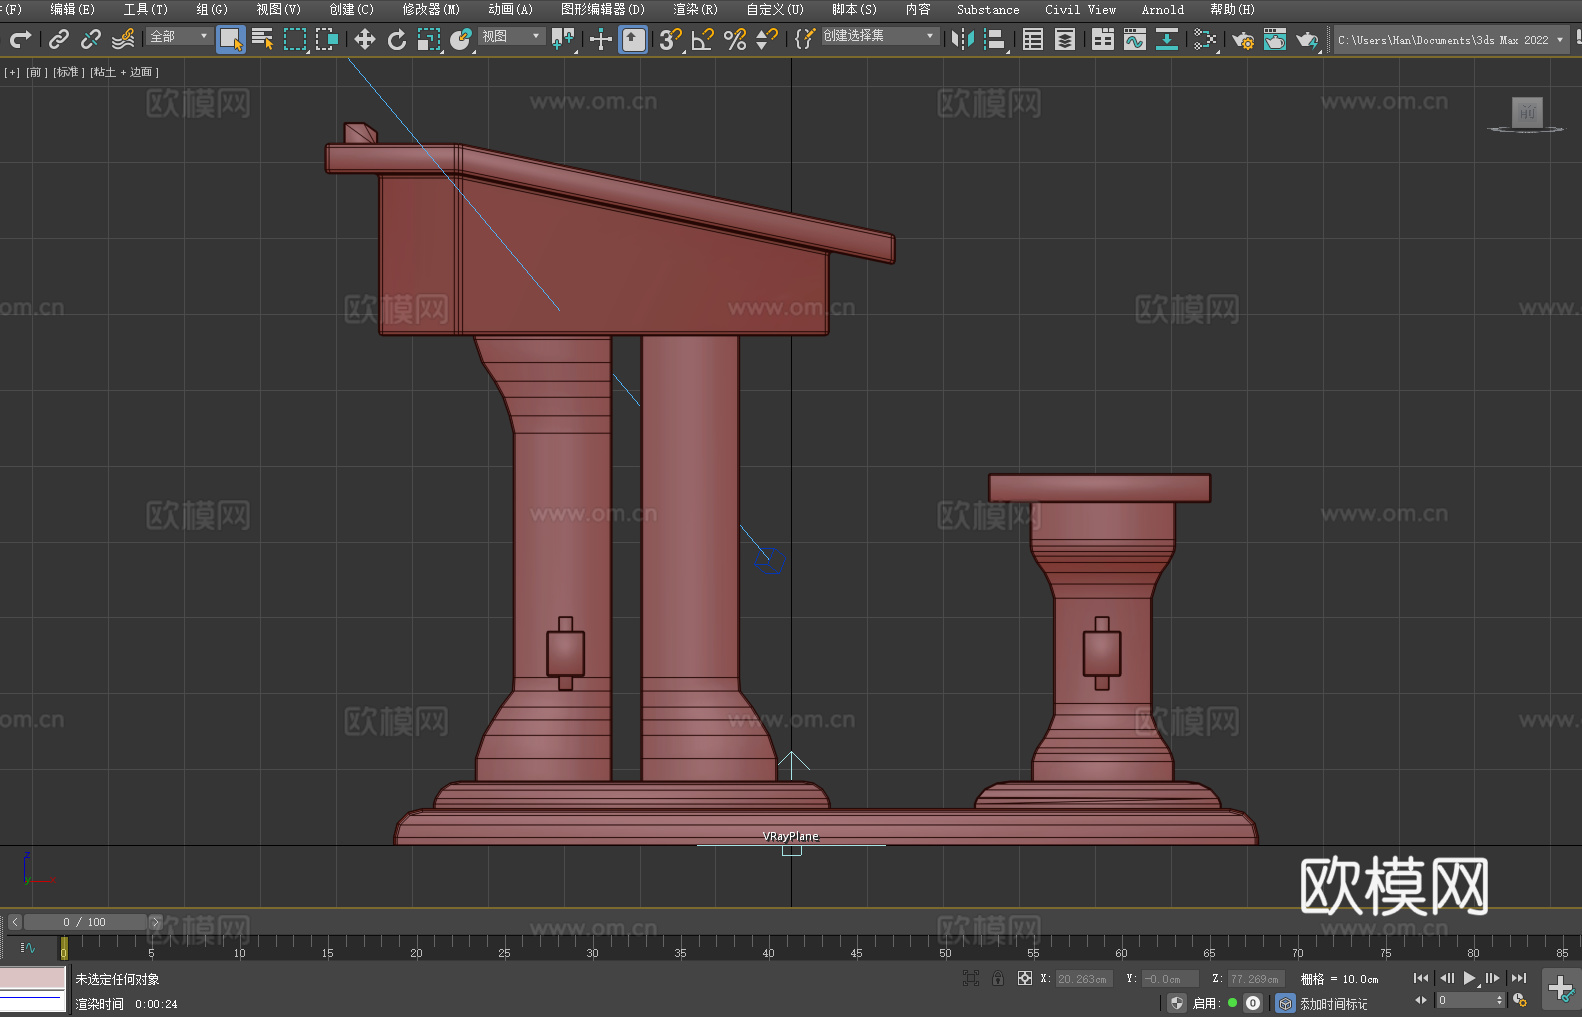This screenshot has height=1017, width=1582.
Task: Open Schematic View icon
Action: pyautogui.click(x=1167, y=39)
